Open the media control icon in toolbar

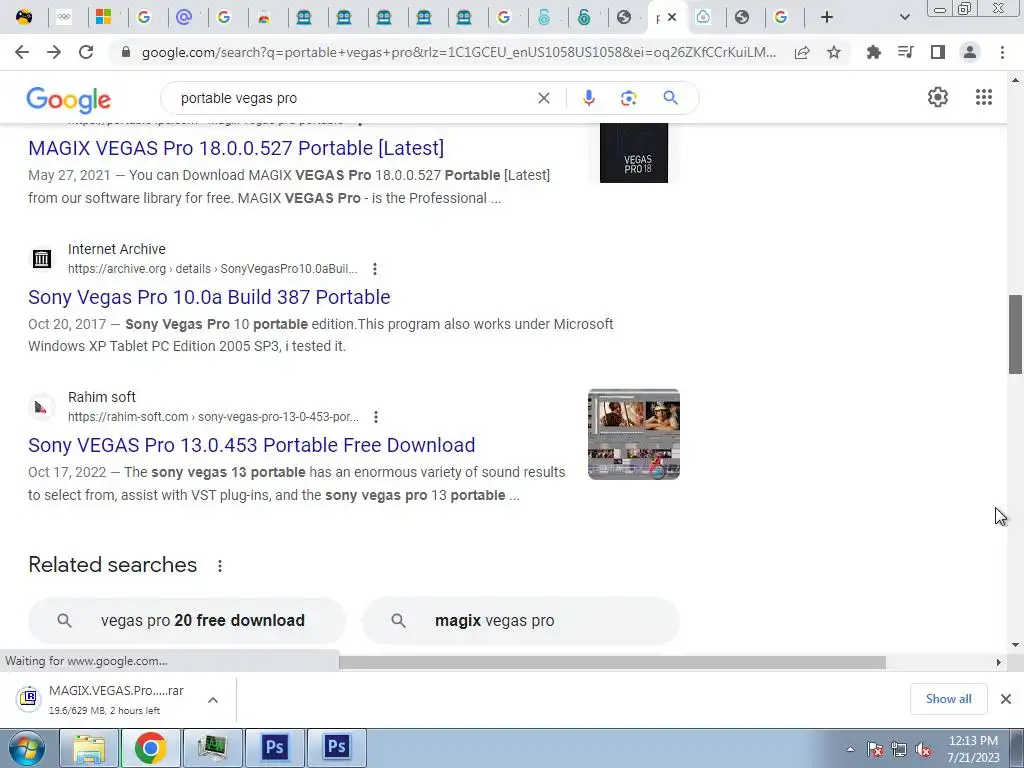905,52
